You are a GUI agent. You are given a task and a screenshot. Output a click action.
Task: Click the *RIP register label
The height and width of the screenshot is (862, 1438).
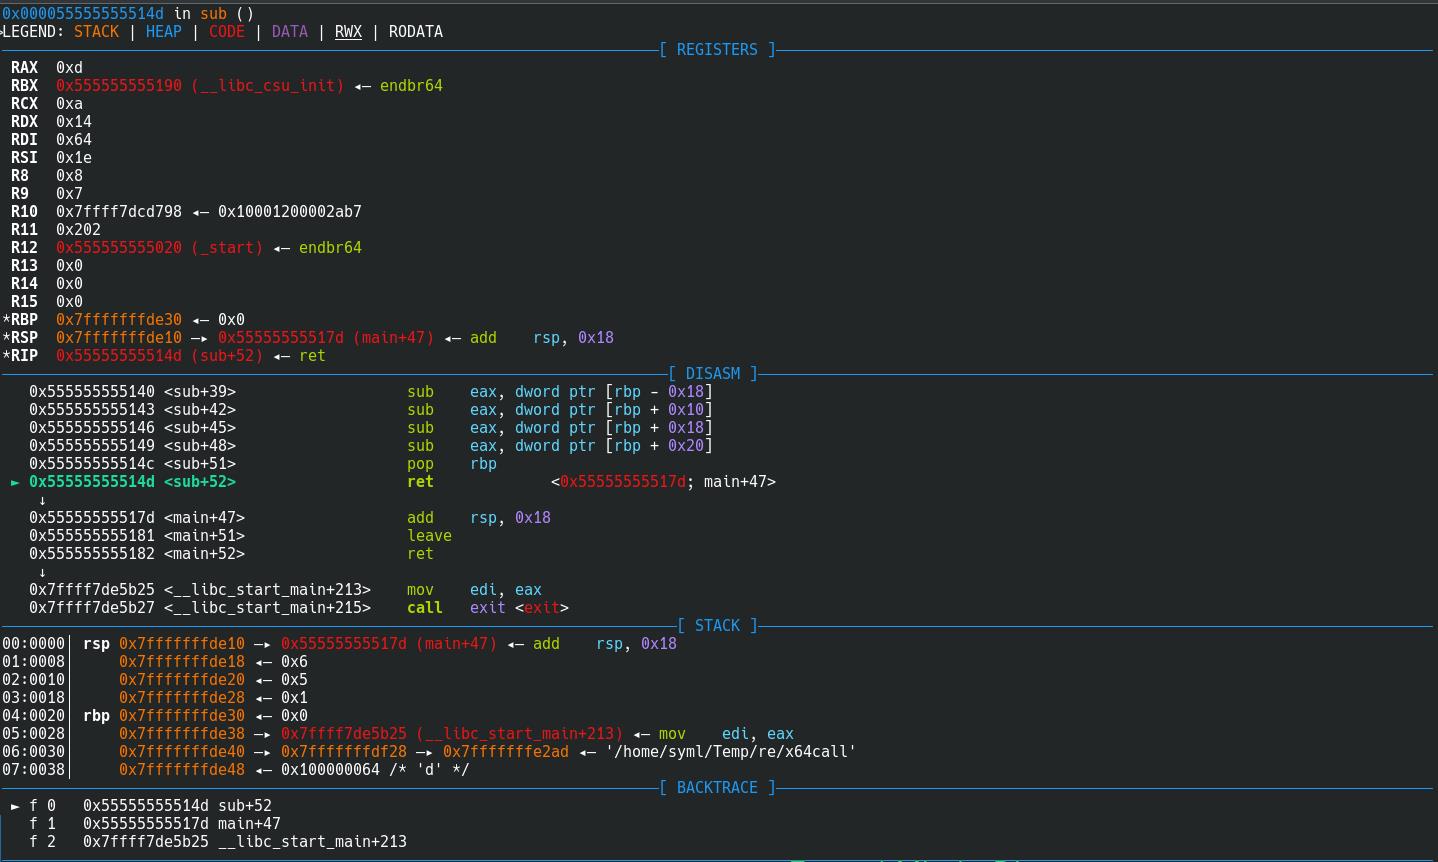(x=21, y=356)
